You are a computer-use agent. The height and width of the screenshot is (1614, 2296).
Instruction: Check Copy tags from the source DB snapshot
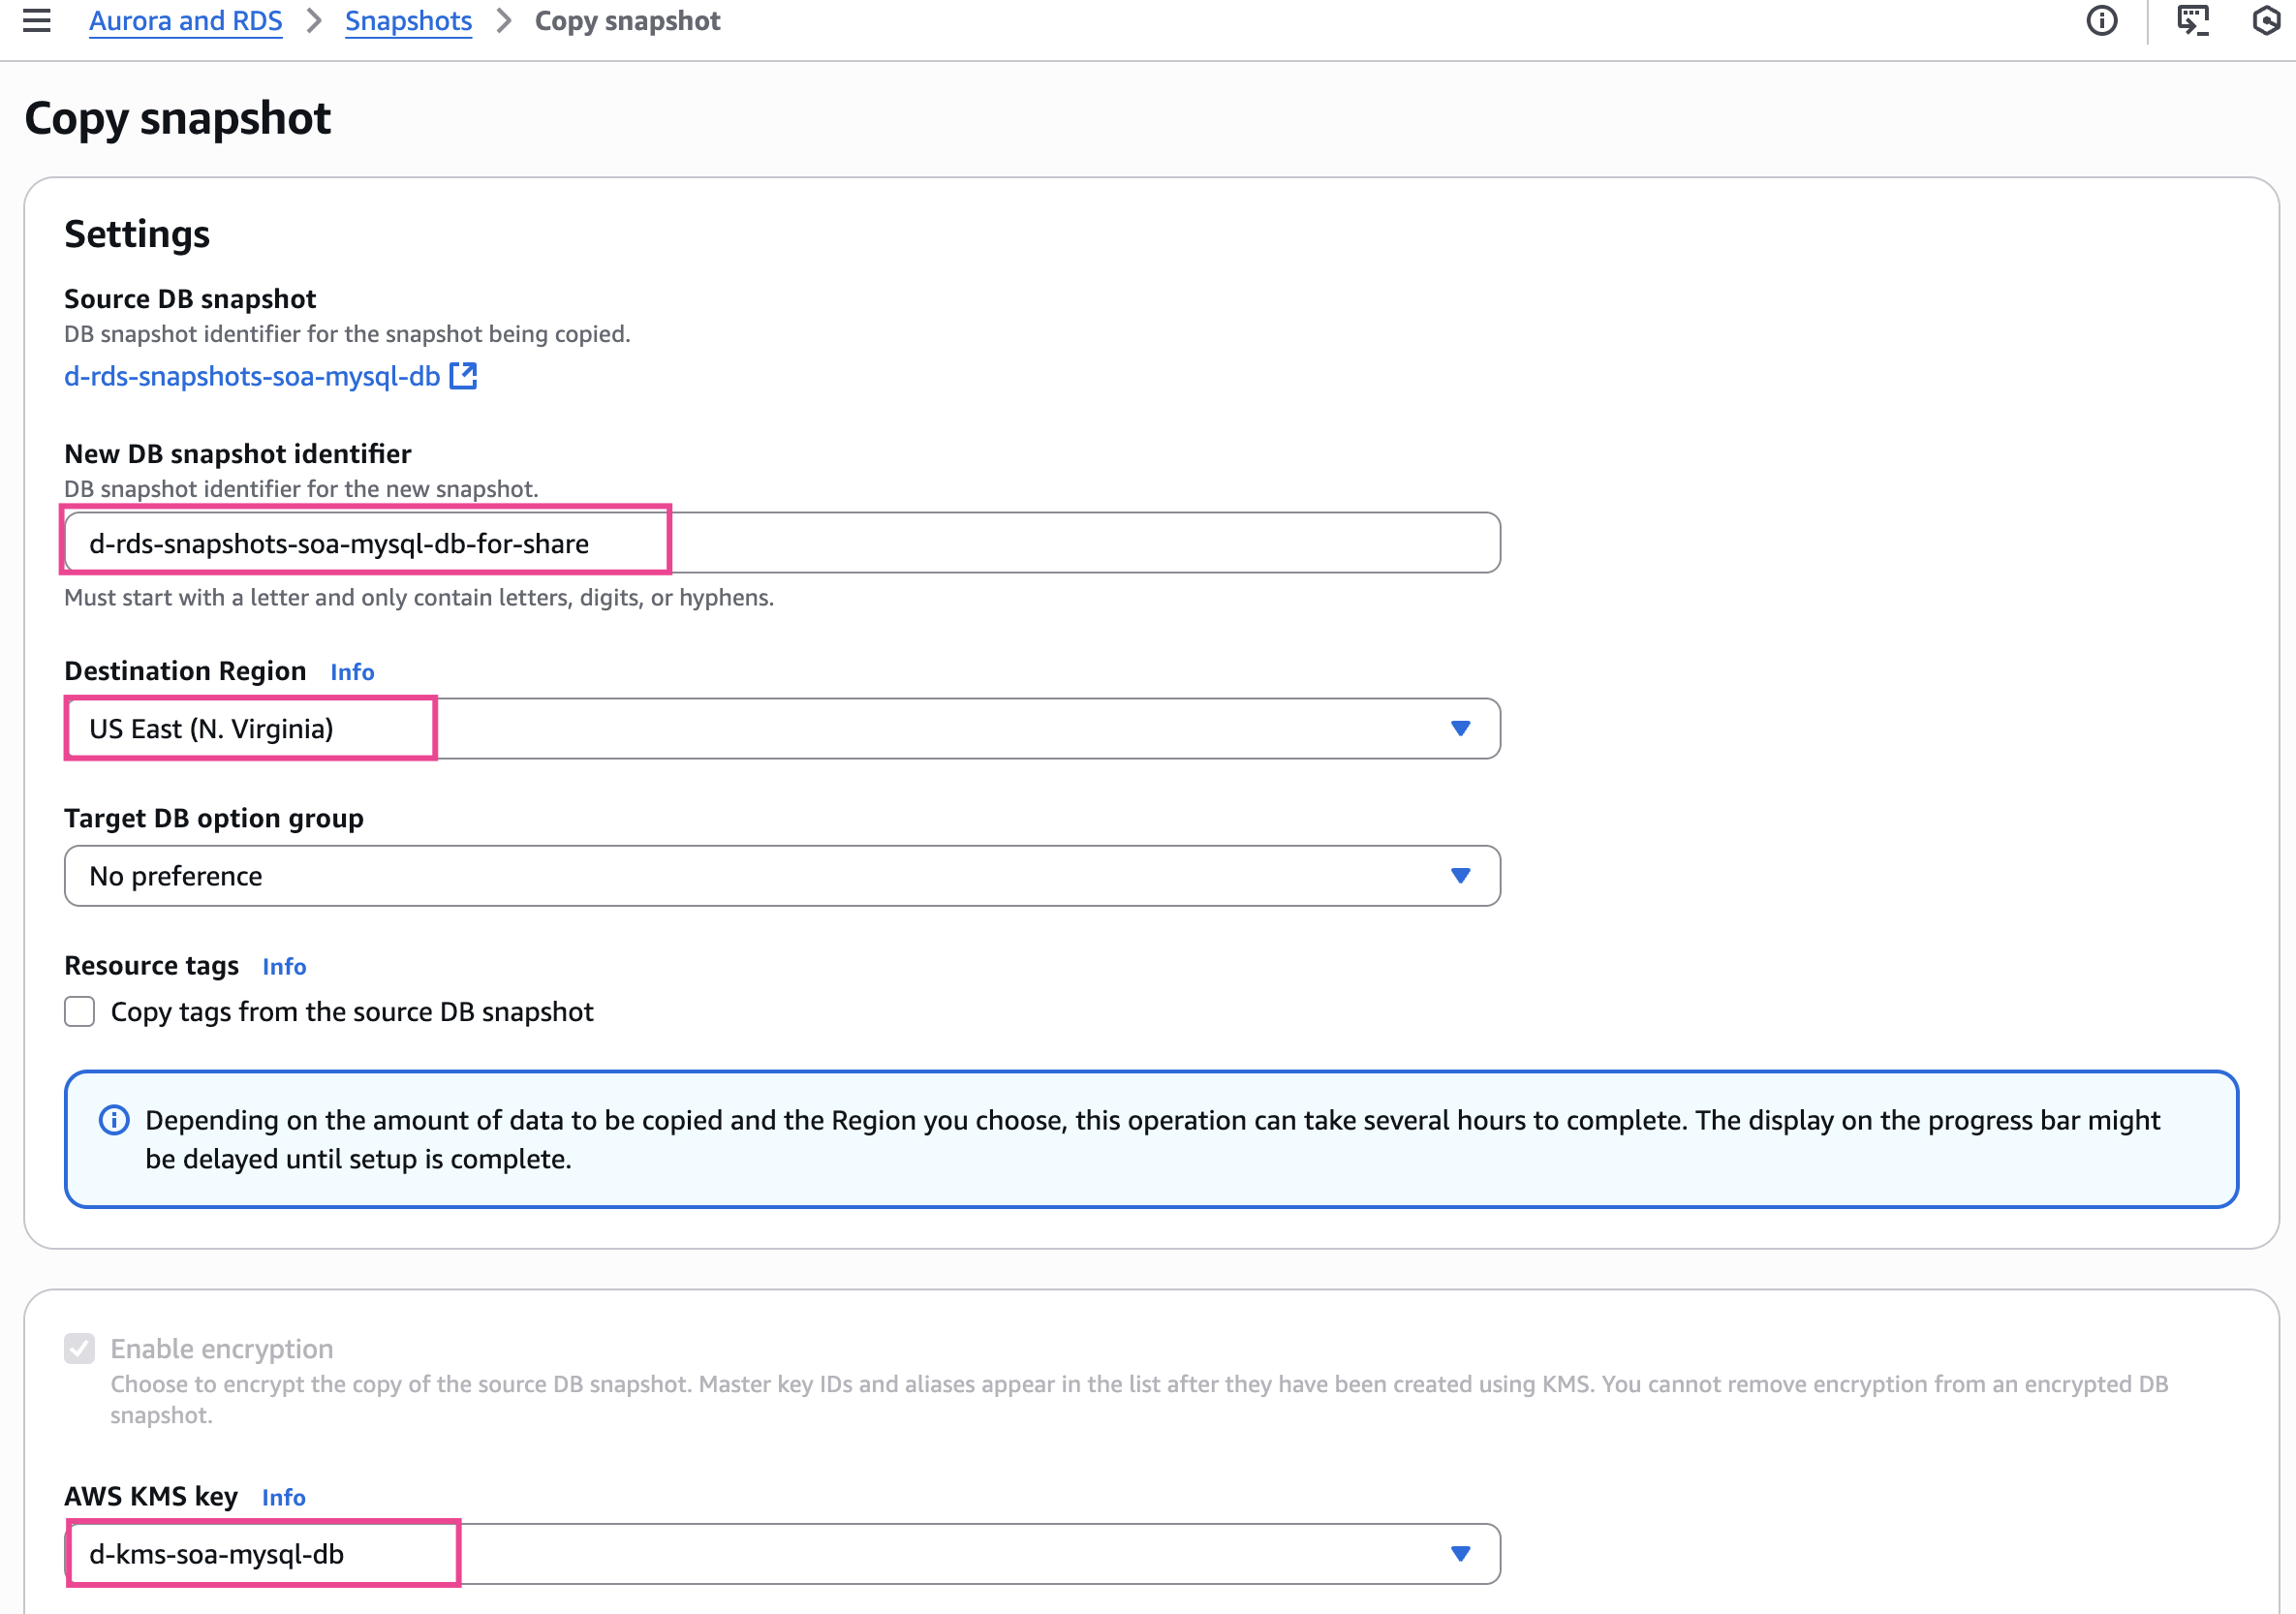click(80, 1012)
